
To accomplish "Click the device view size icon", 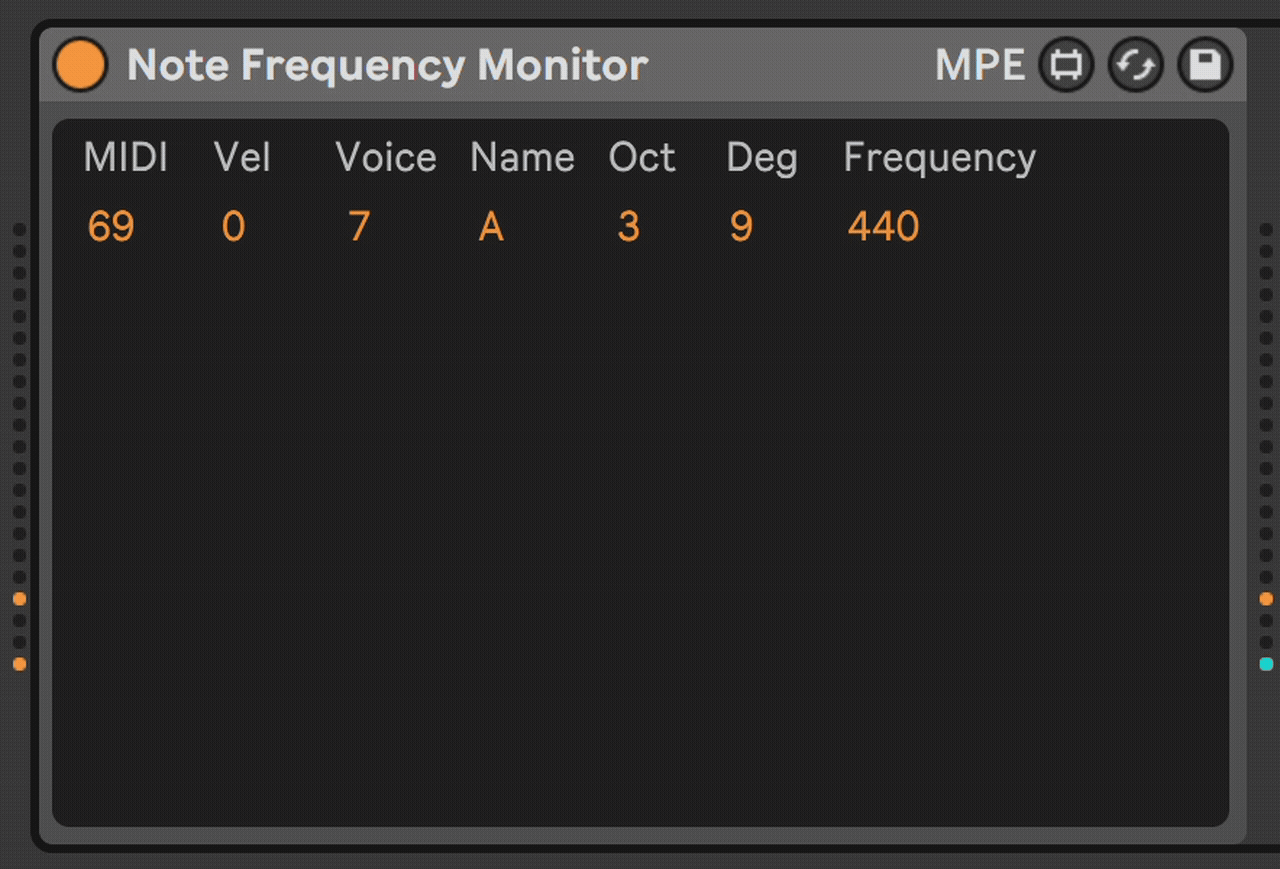I will click(1066, 66).
